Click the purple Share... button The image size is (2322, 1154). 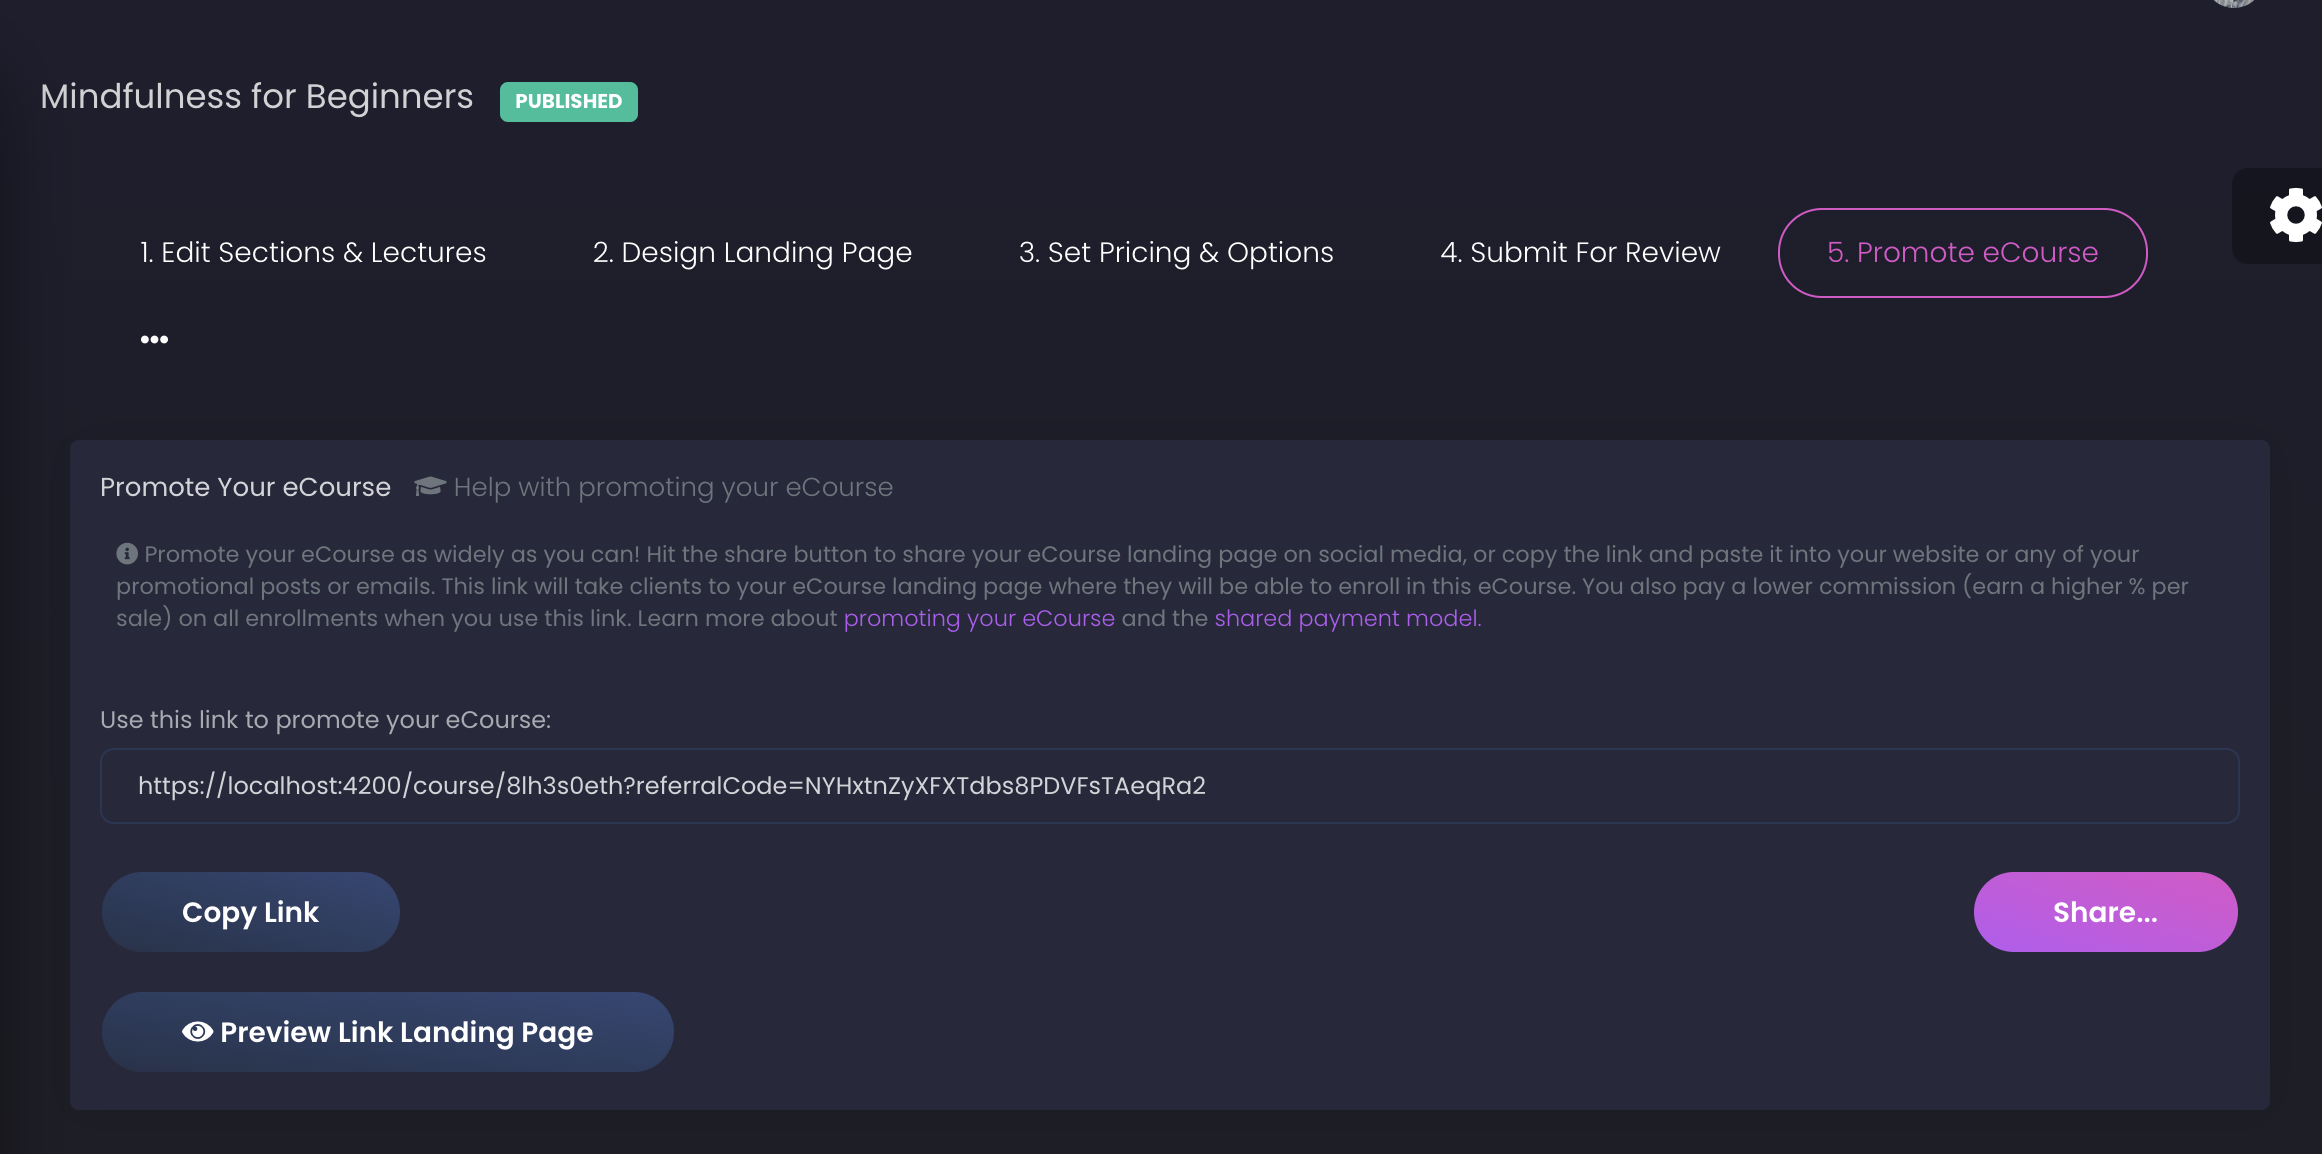[2104, 912]
